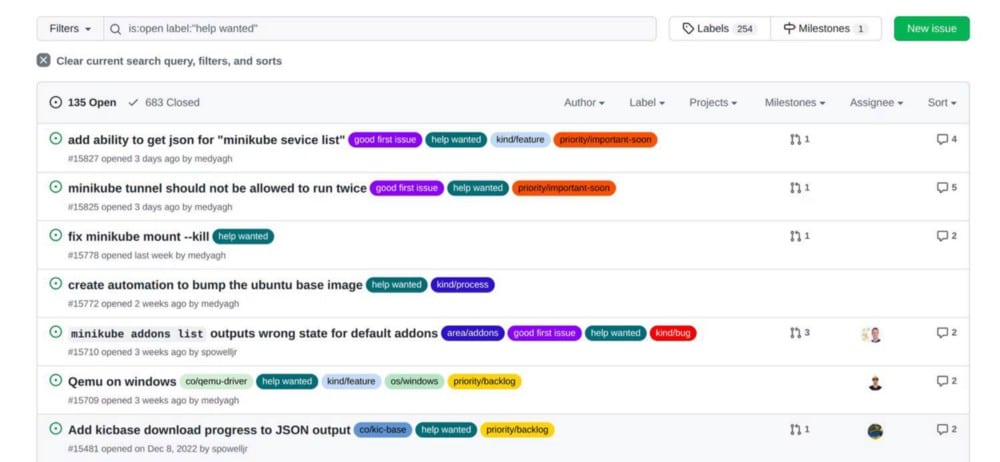Click the issue search query field

[380, 29]
